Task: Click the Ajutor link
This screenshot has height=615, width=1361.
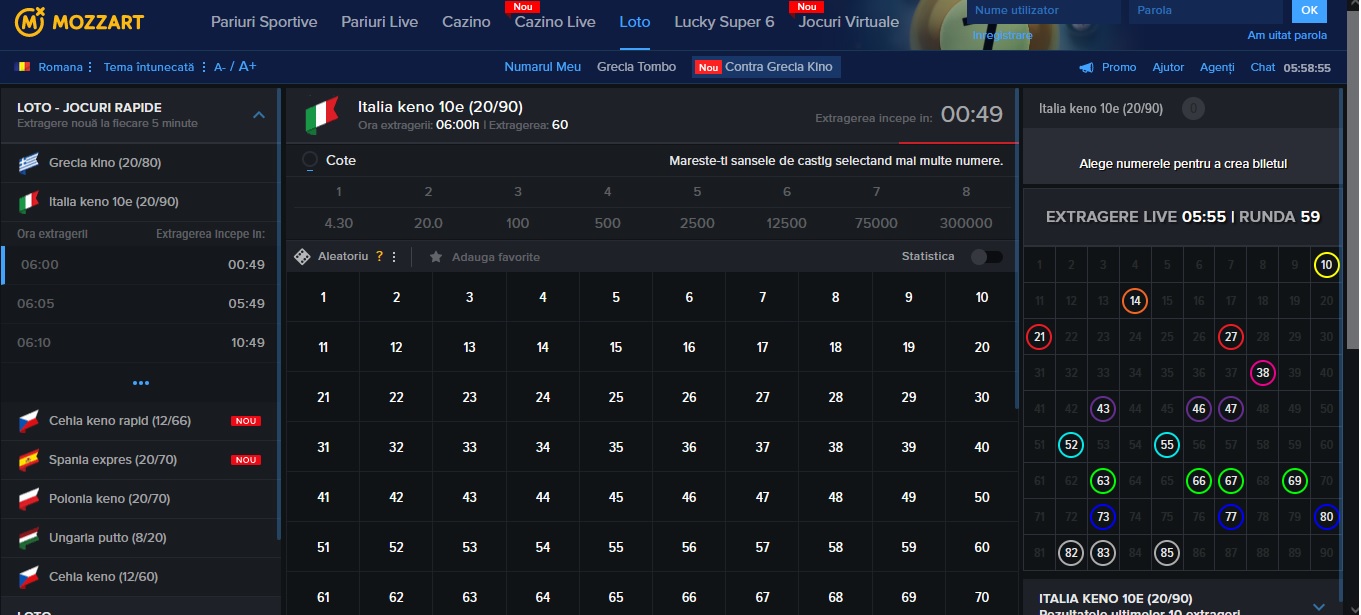Action: tap(1168, 67)
